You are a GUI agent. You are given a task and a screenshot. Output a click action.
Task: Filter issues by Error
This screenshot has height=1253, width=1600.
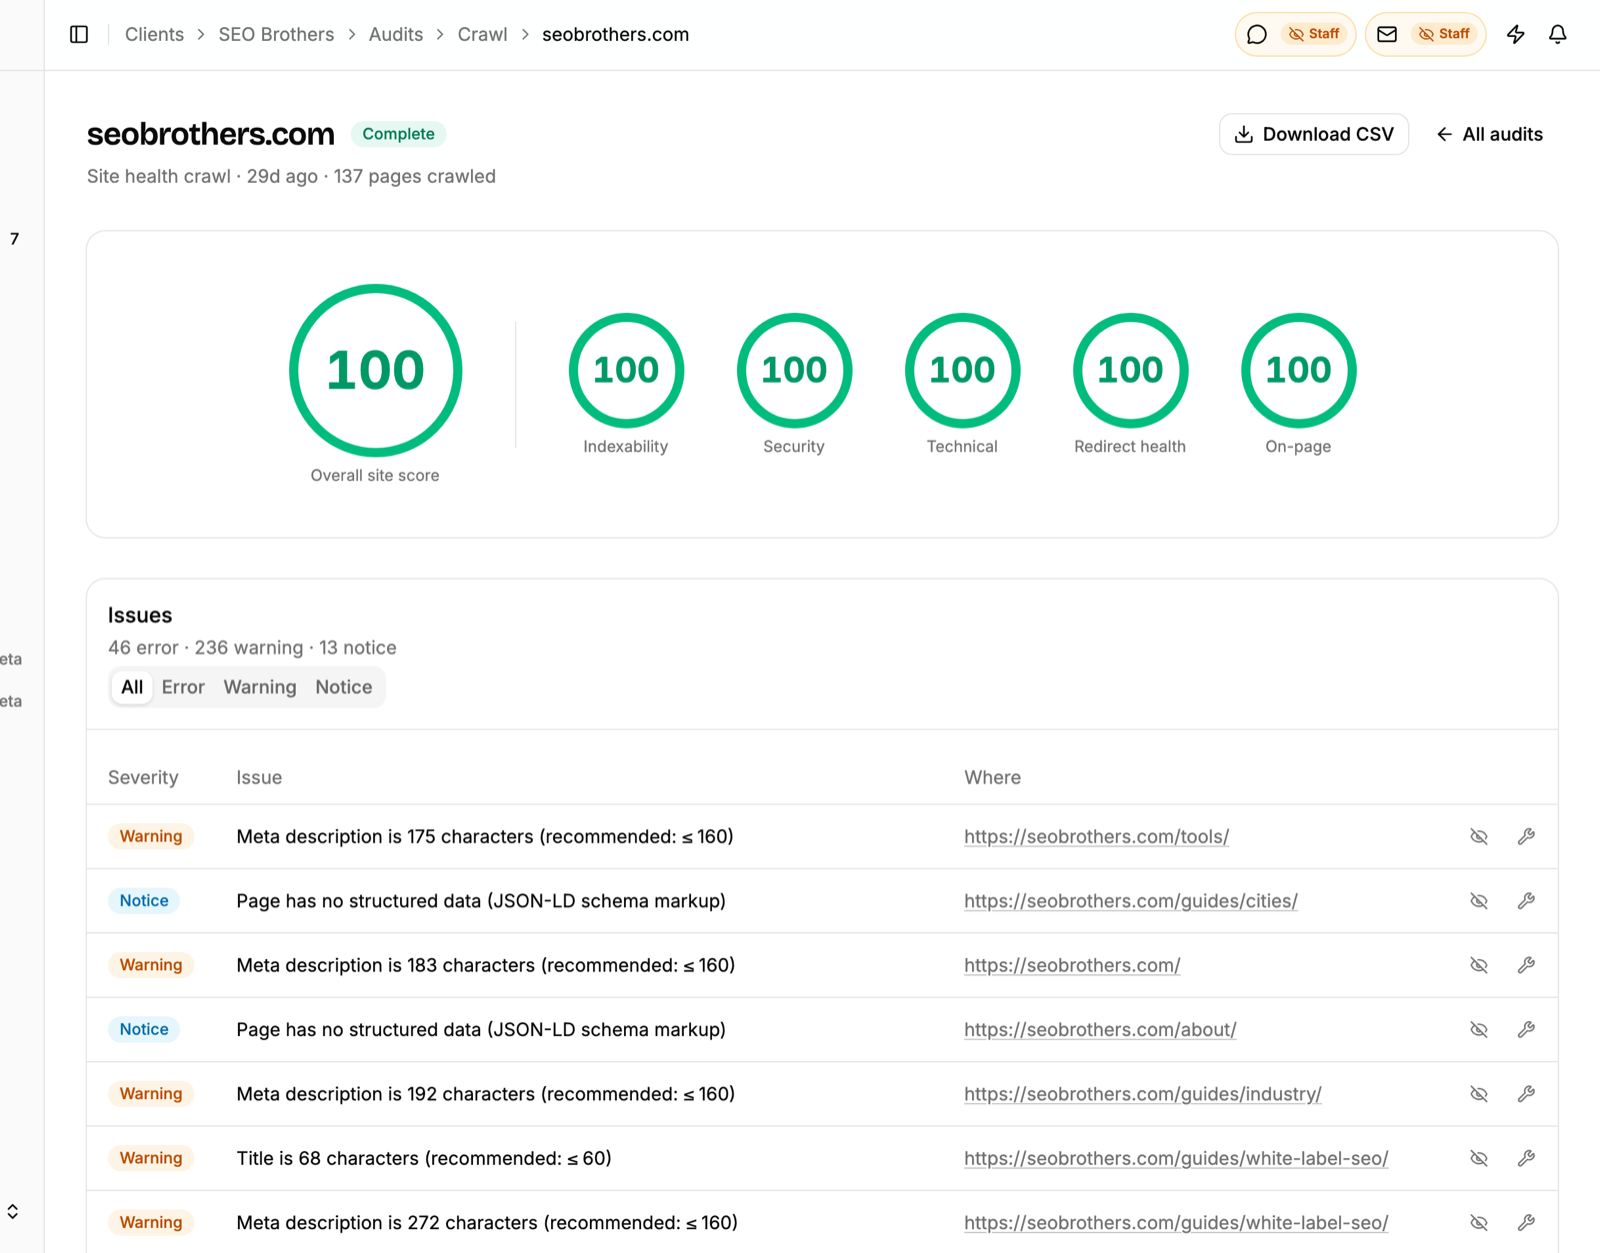tap(183, 687)
